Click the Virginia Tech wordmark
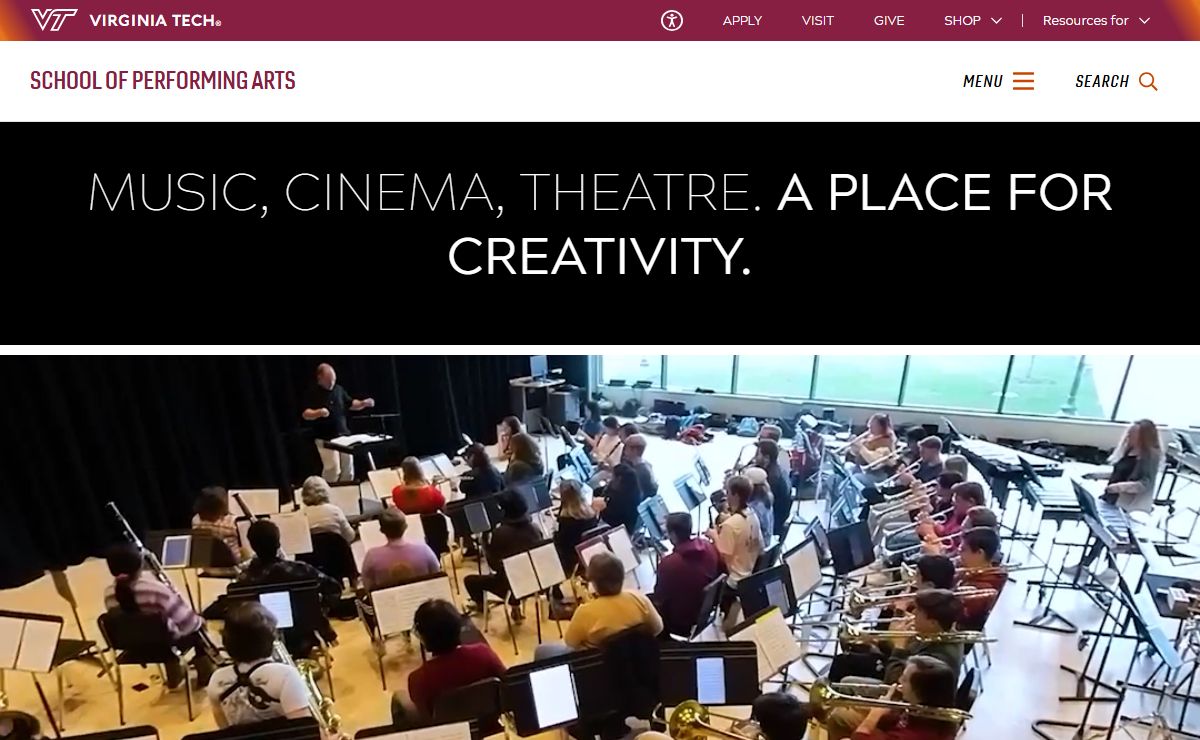 [155, 21]
